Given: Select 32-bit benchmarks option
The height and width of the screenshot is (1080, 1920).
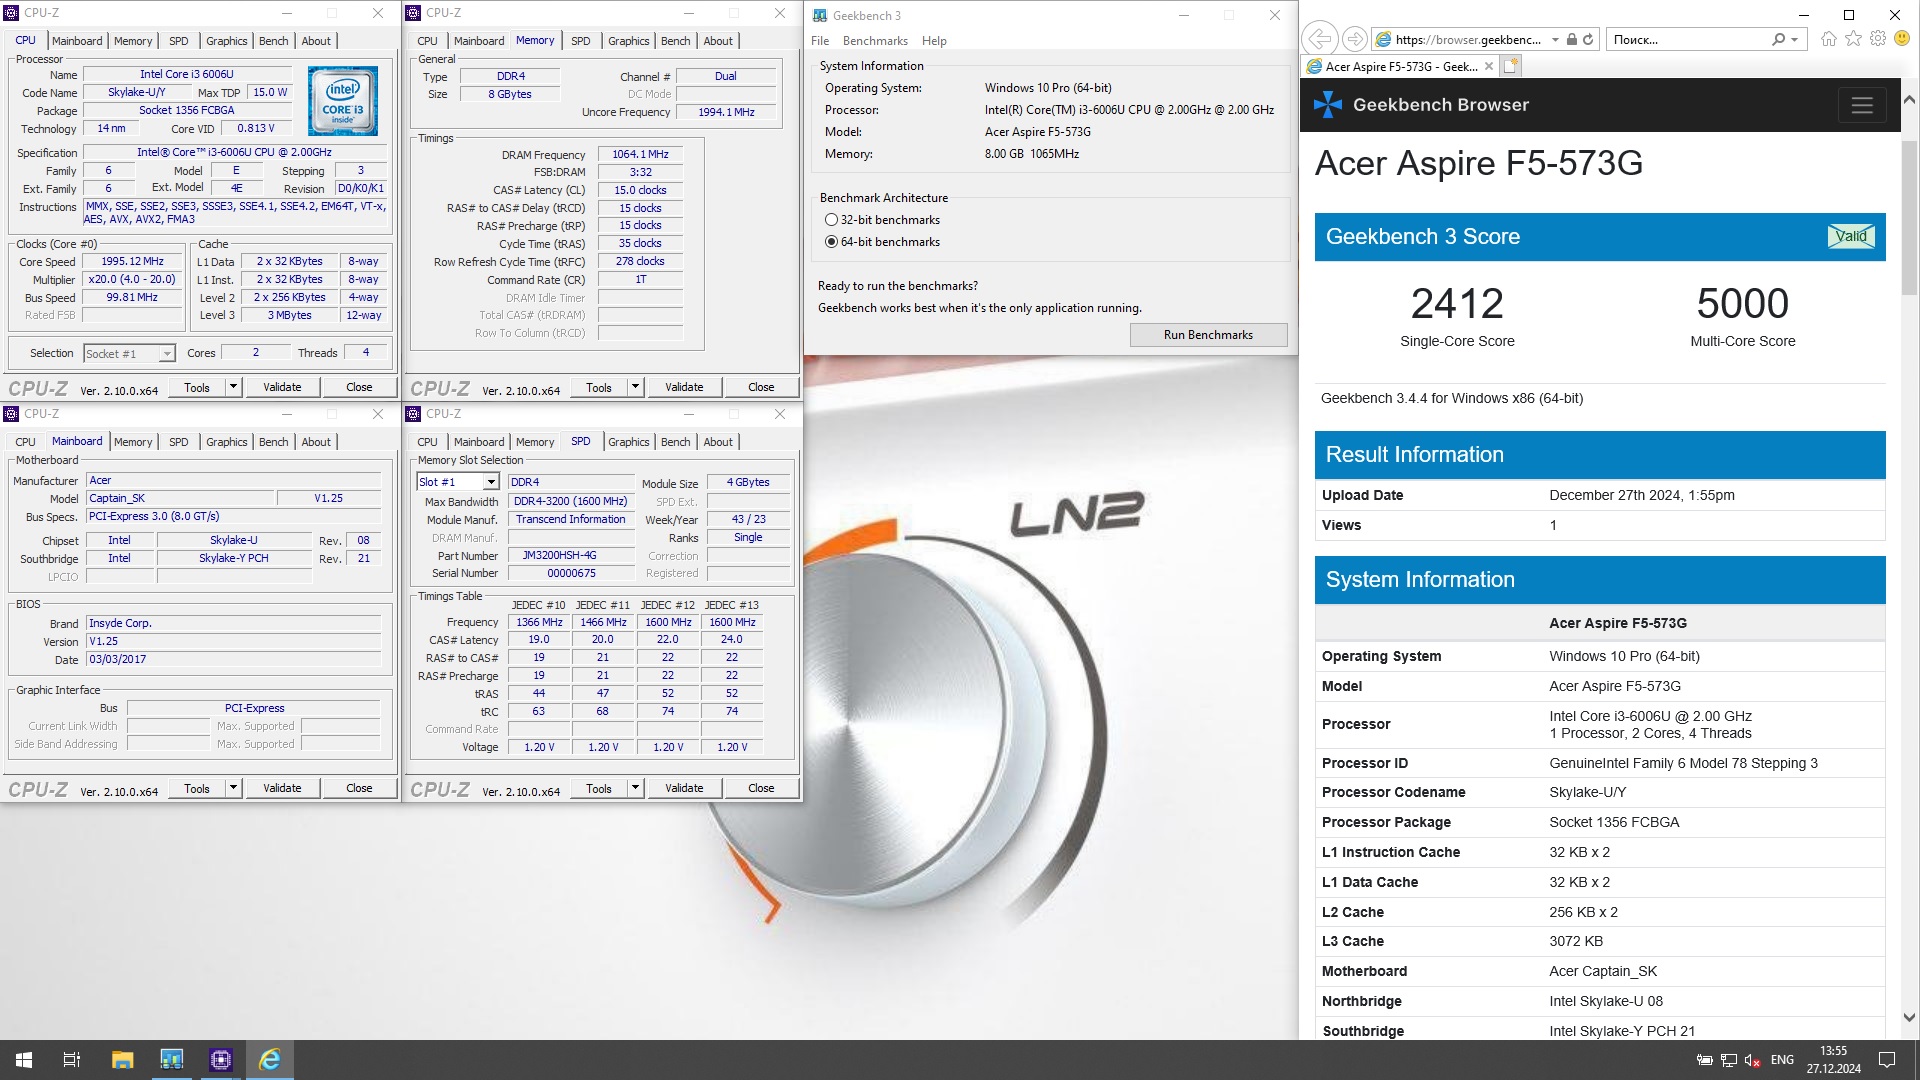Looking at the screenshot, I should coord(832,220).
